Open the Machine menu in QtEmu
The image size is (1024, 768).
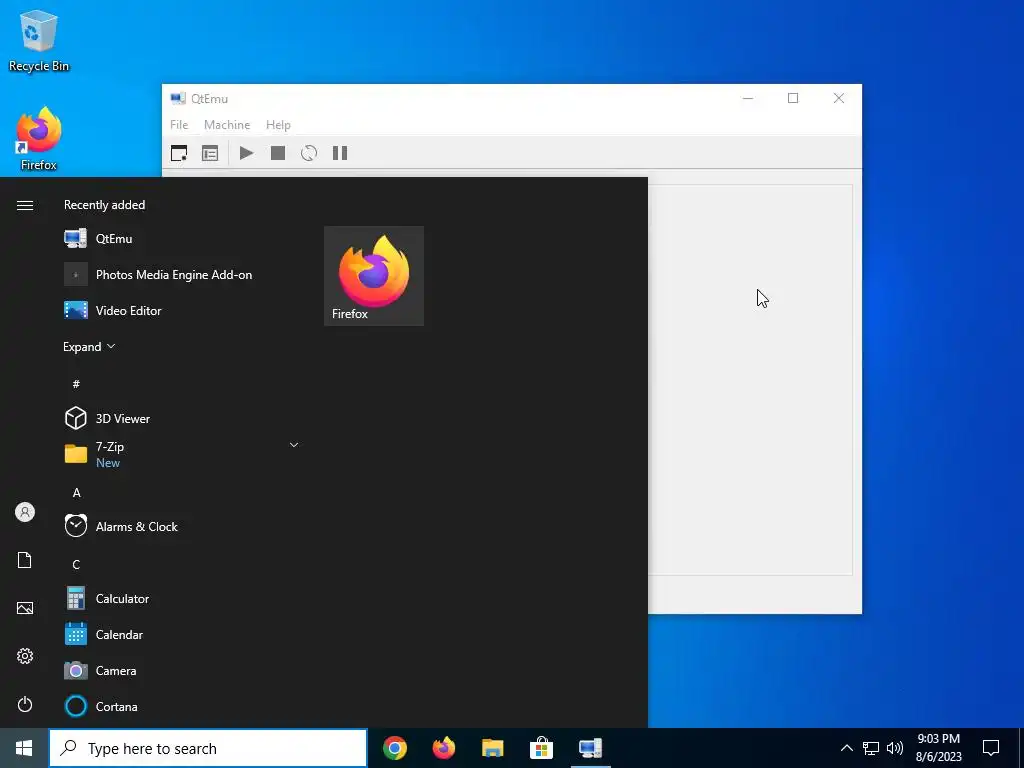pyautogui.click(x=227, y=125)
